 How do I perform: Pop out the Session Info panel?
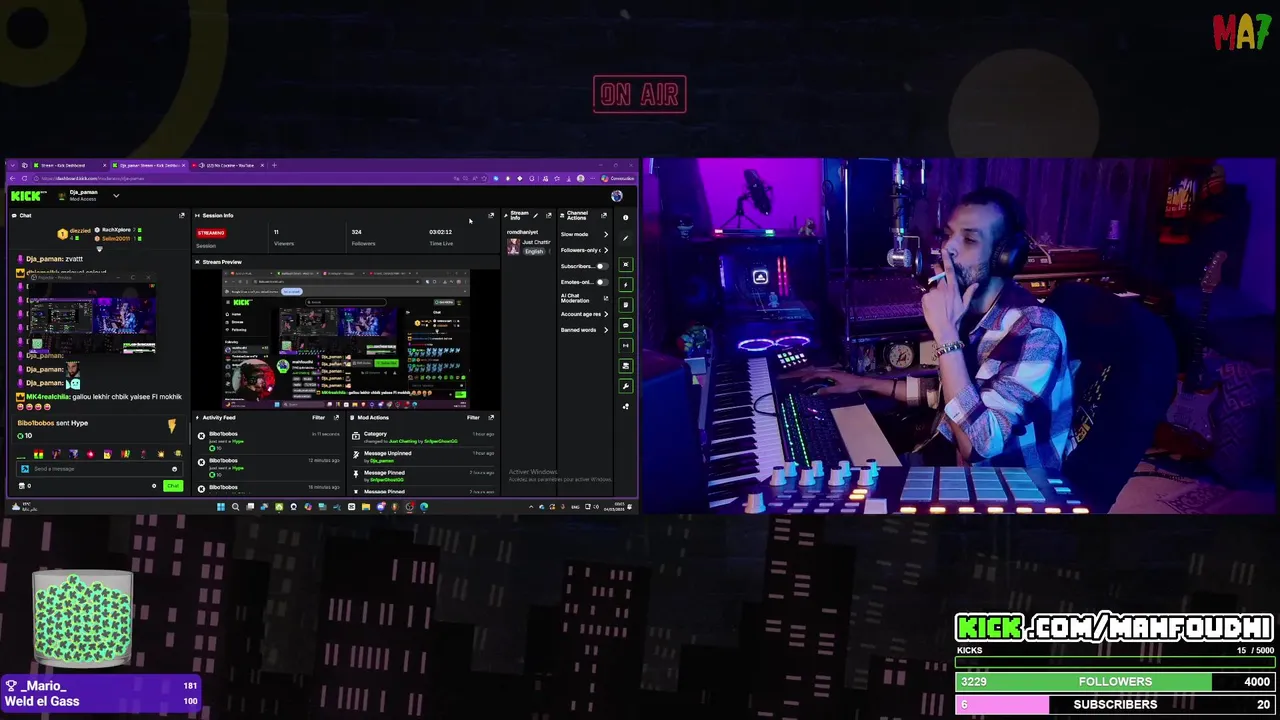click(491, 215)
